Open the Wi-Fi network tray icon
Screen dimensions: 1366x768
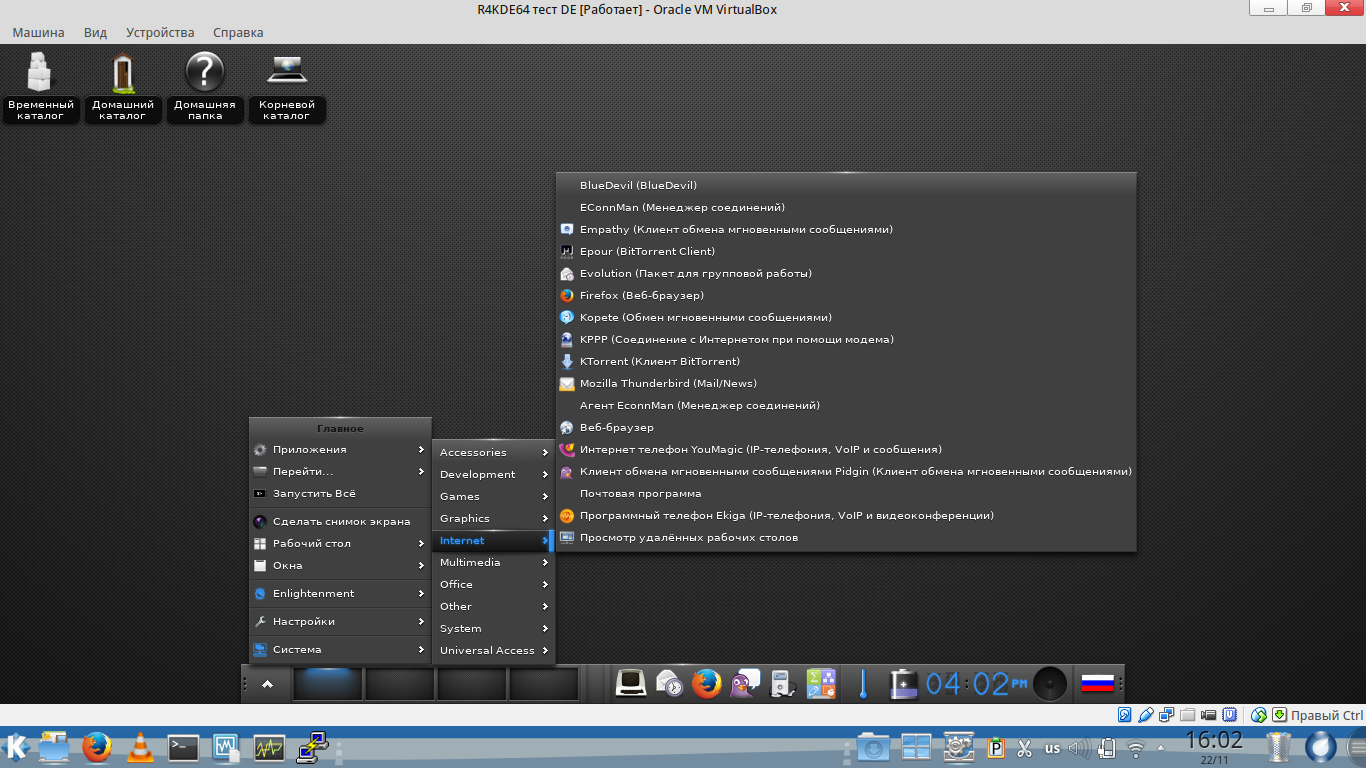pyautogui.click(x=1135, y=748)
